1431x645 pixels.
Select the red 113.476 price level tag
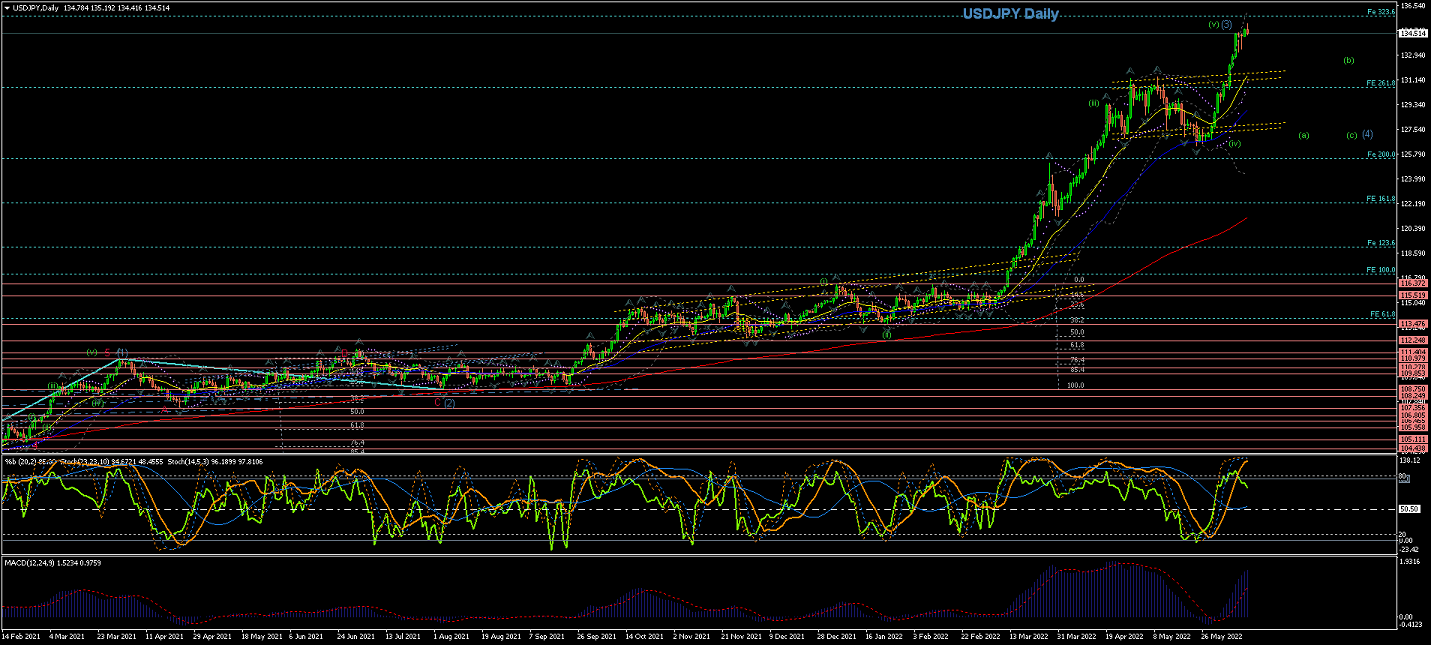click(x=1413, y=324)
